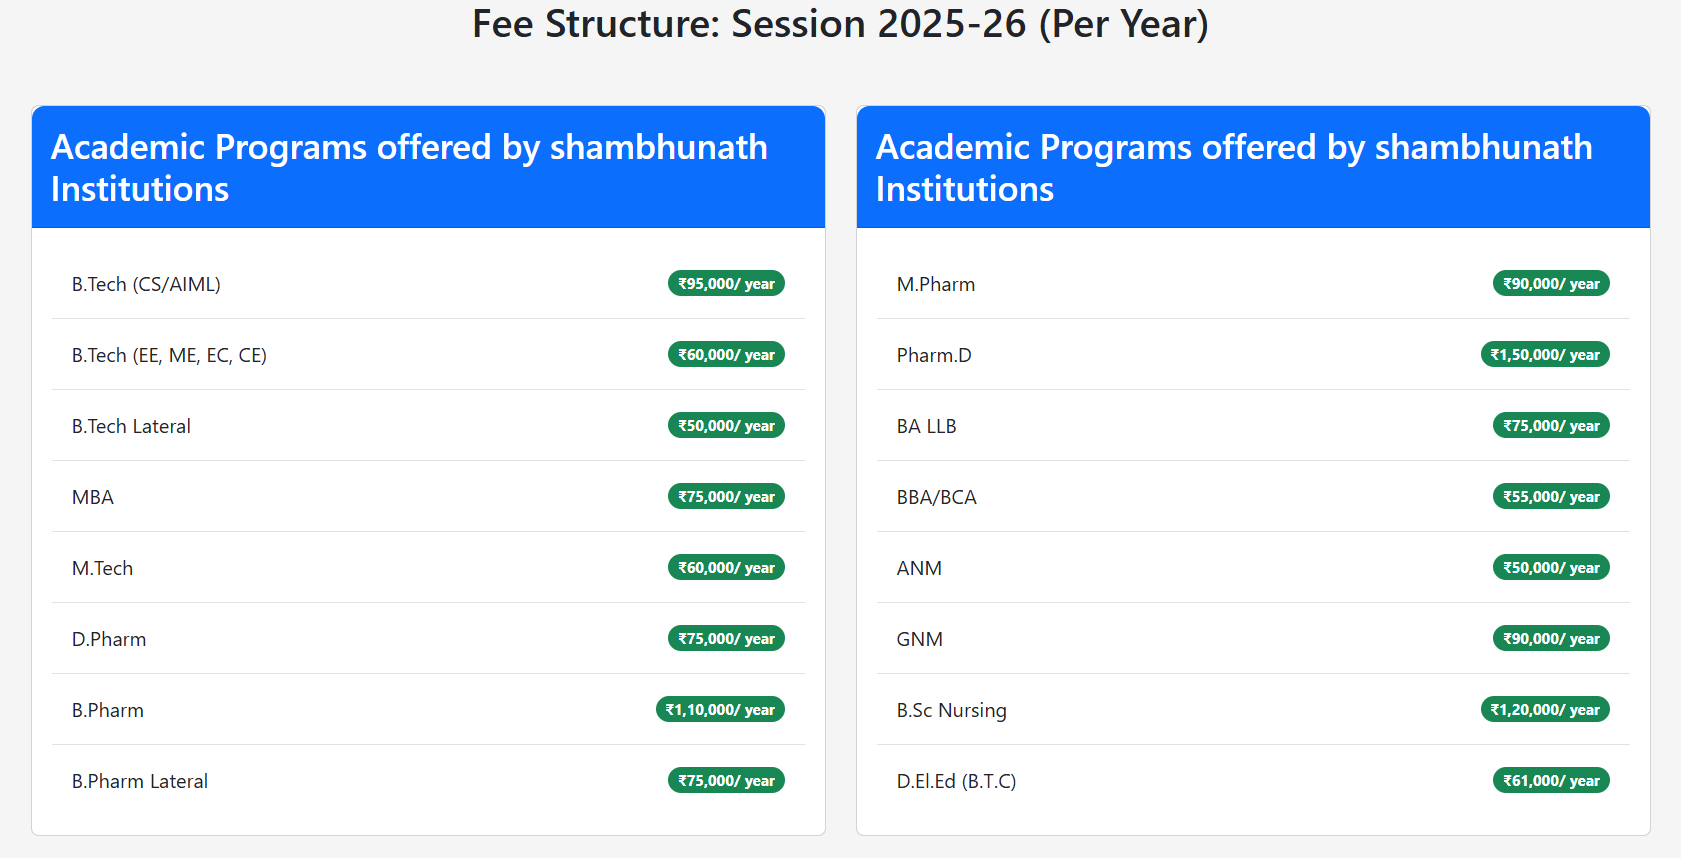Click the ₹1,20,000/ year Nursing fee badge
Viewport: 1681px width, 858px height.
1545,710
